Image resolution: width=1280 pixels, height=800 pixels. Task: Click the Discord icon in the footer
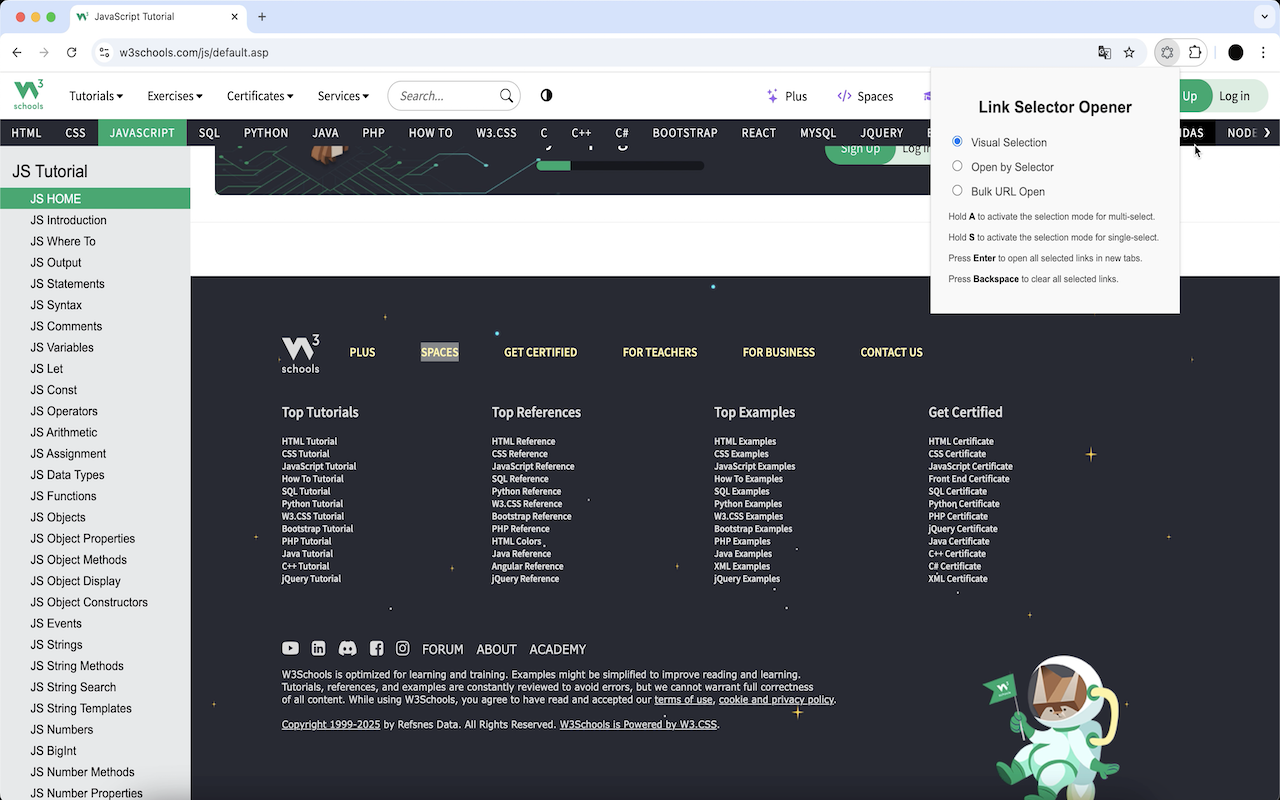[x=347, y=648]
